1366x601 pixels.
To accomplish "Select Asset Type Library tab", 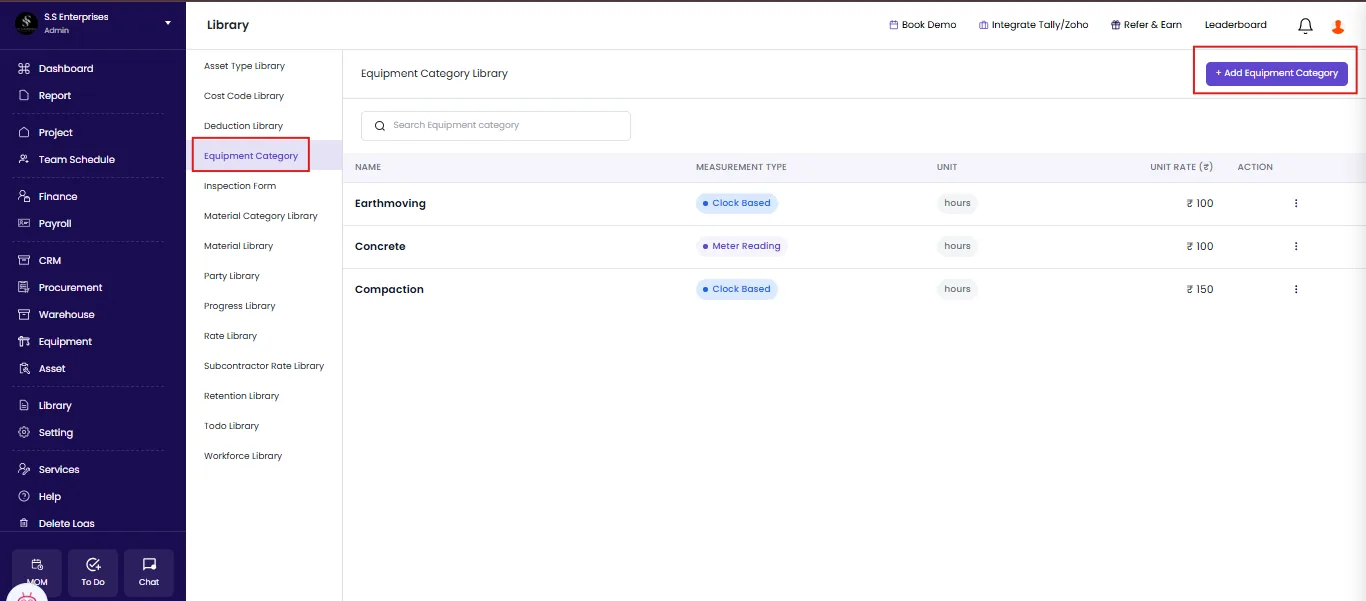I will (245, 66).
